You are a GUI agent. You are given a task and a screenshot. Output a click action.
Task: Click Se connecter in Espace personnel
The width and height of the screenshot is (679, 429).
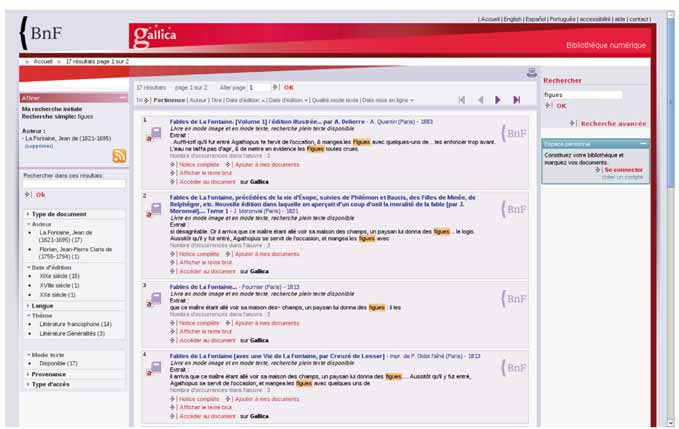pyautogui.click(x=624, y=170)
